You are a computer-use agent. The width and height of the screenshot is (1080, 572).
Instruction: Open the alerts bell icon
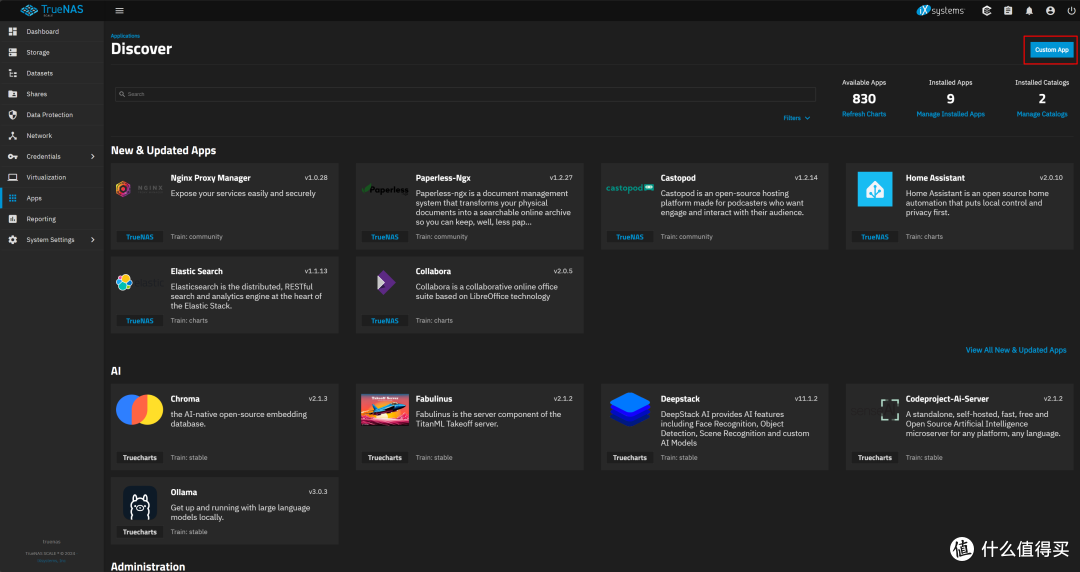(x=1029, y=10)
